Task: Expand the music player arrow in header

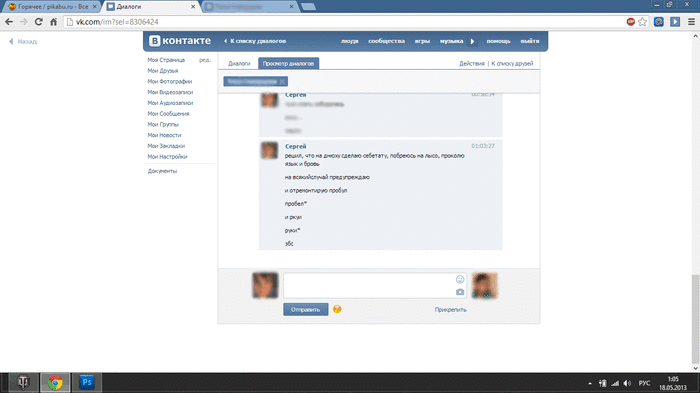Action: tap(472, 41)
